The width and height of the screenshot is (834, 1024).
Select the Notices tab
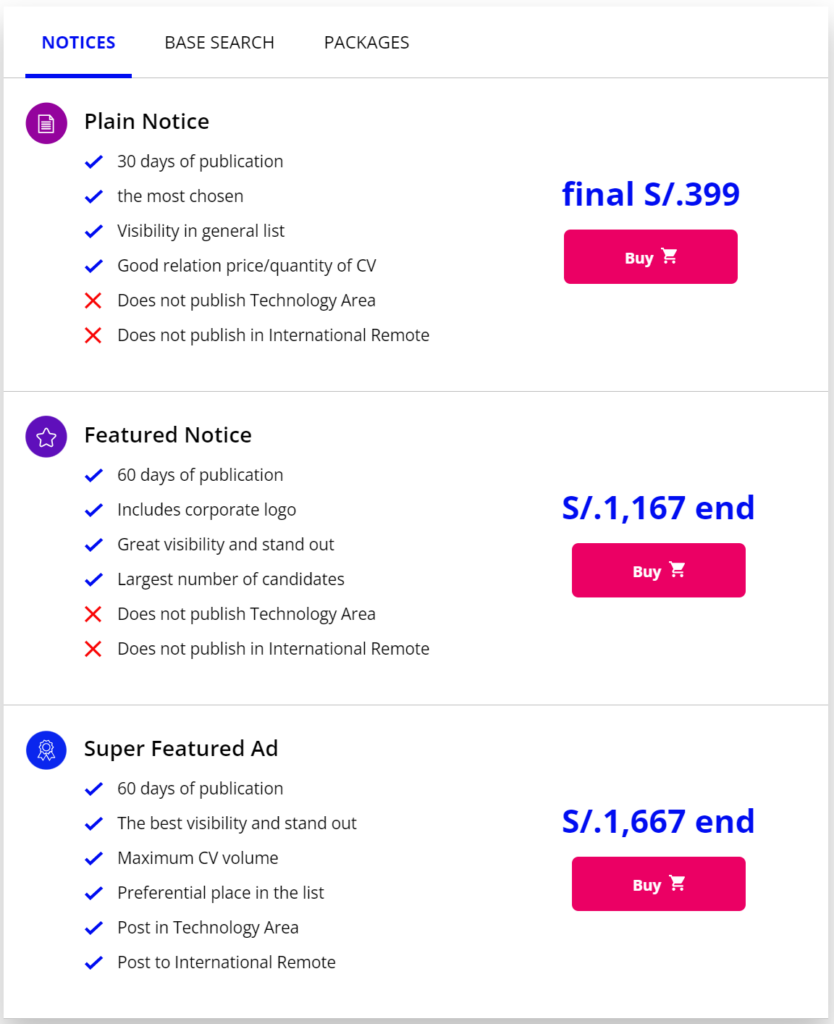click(78, 43)
